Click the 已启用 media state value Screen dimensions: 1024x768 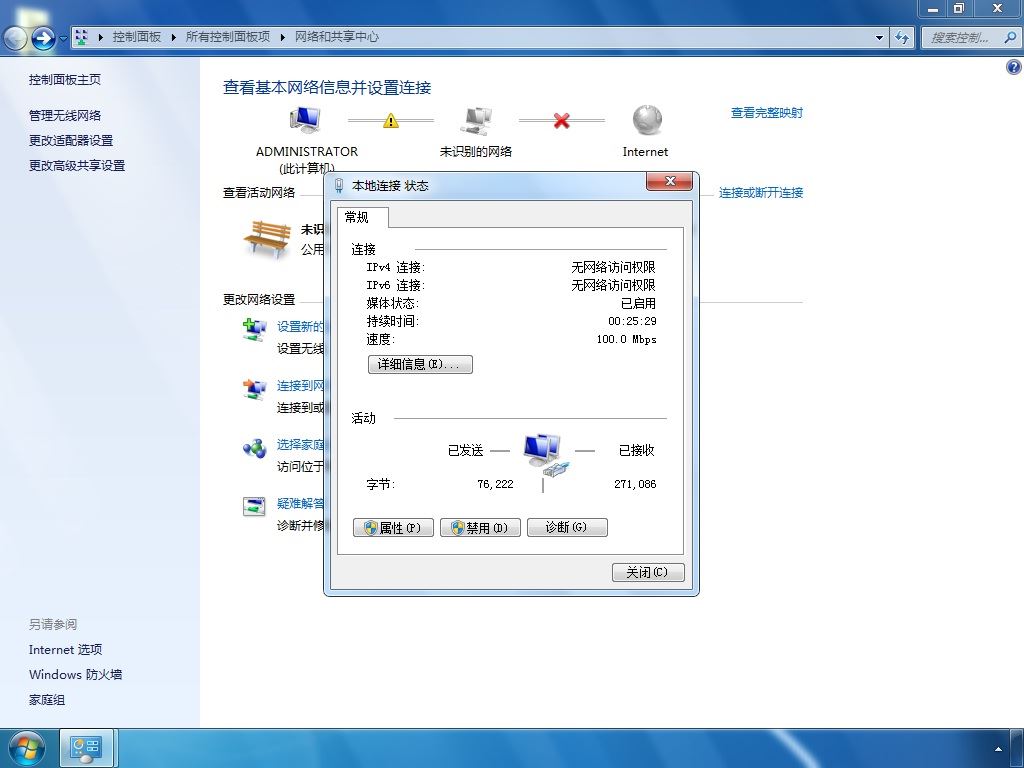tap(638, 303)
